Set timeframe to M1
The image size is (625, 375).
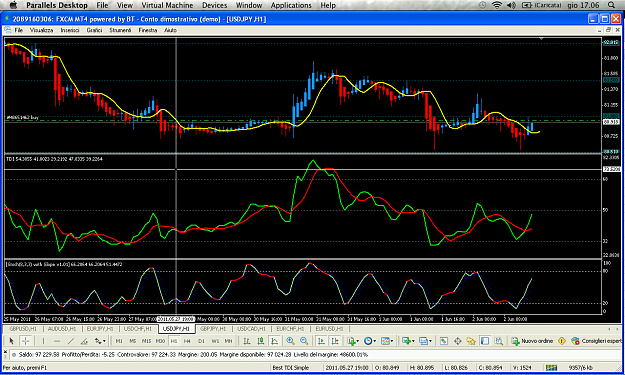point(119,341)
